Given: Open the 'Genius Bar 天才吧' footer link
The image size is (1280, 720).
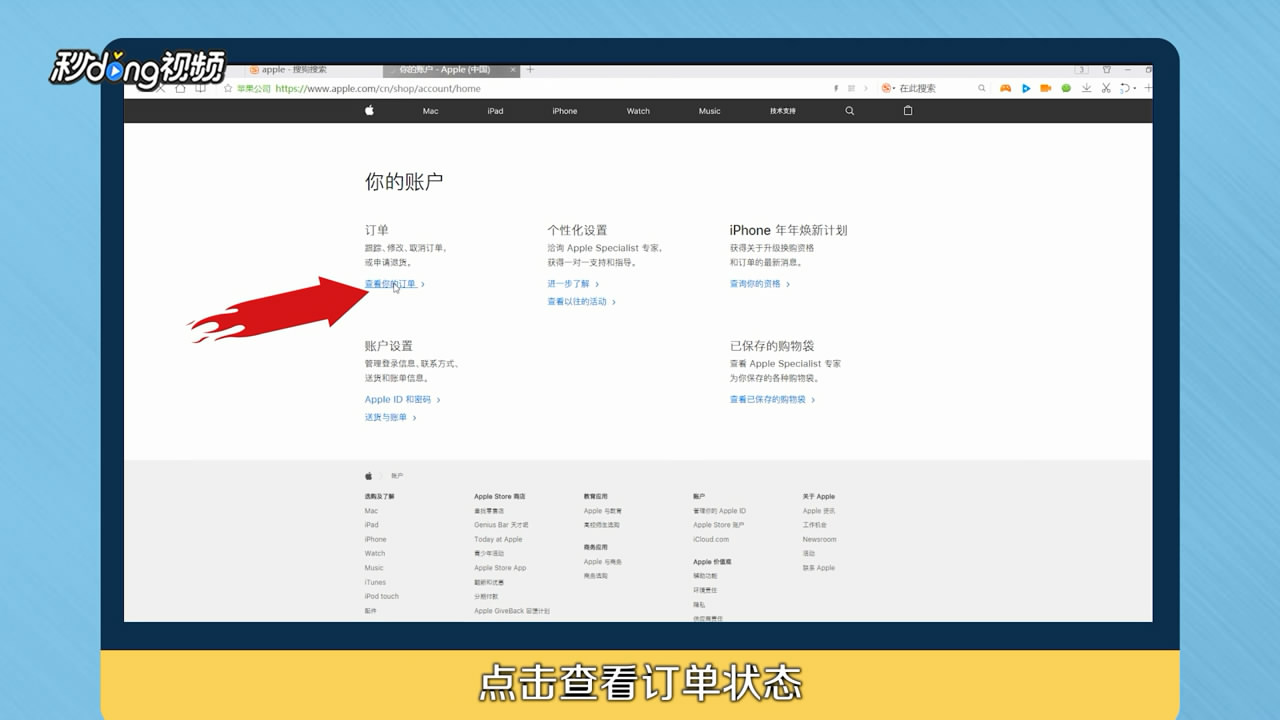Looking at the screenshot, I should [x=501, y=525].
